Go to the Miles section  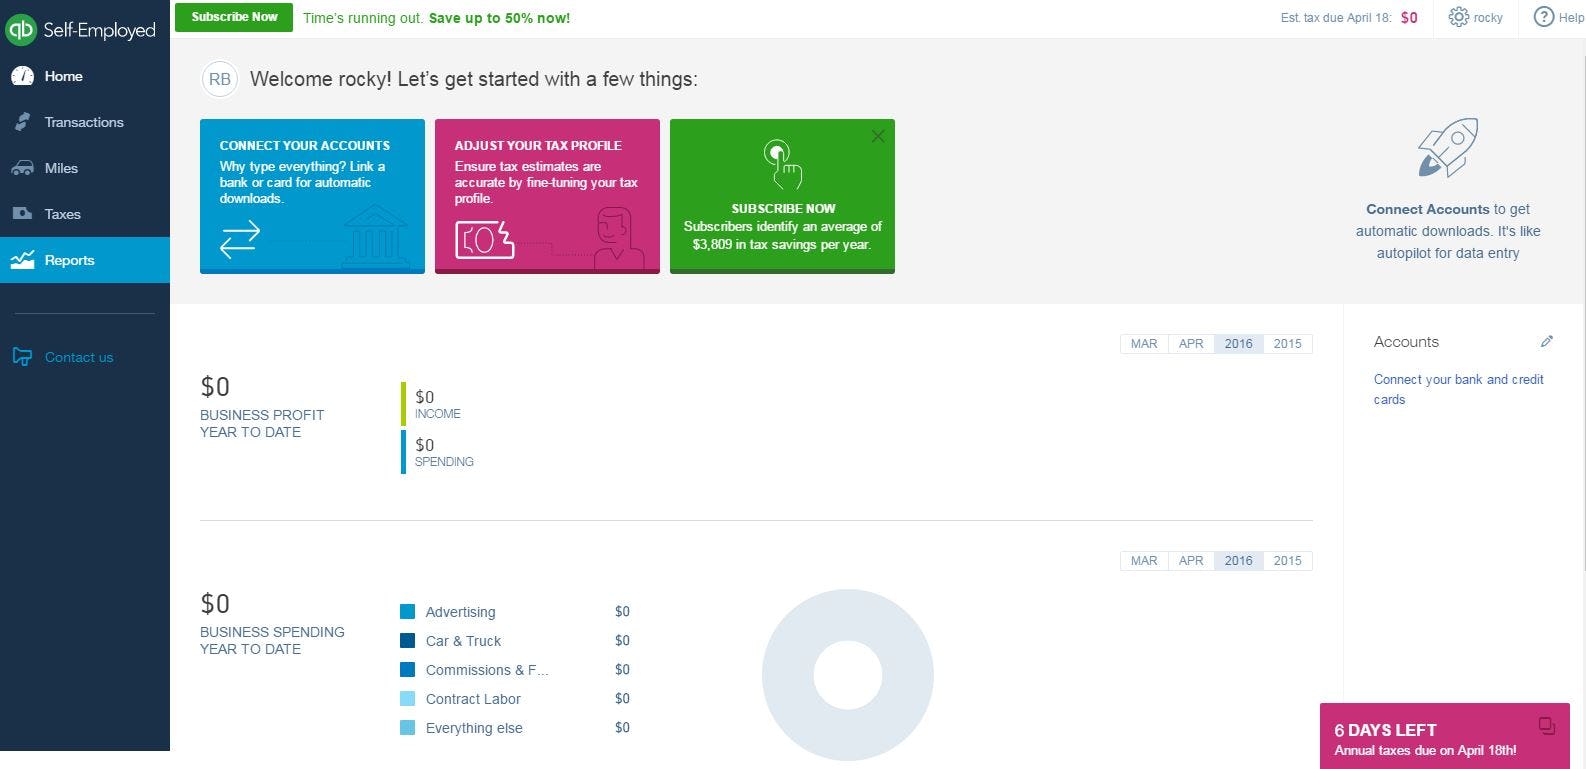click(61, 168)
